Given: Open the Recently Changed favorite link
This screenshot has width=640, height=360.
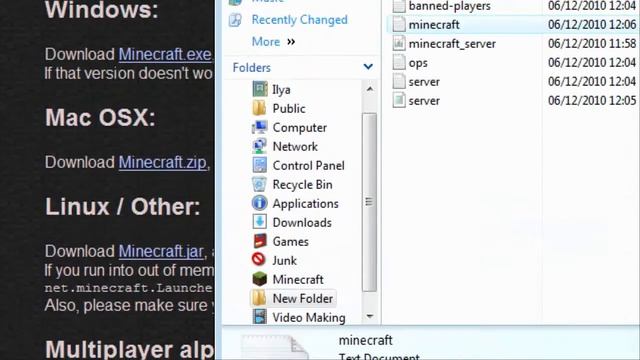Looking at the screenshot, I should click(299, 20).
